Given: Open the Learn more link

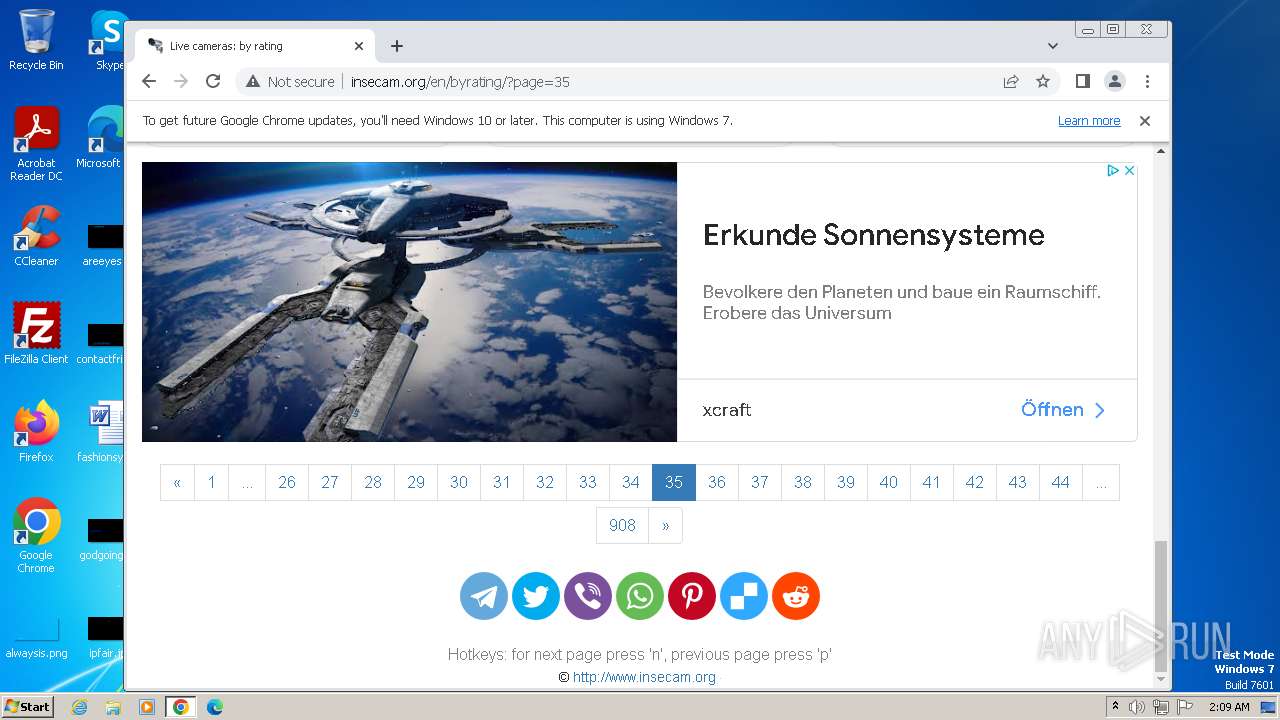Looking at the screenshot, I should click(x=1089, y=121).
